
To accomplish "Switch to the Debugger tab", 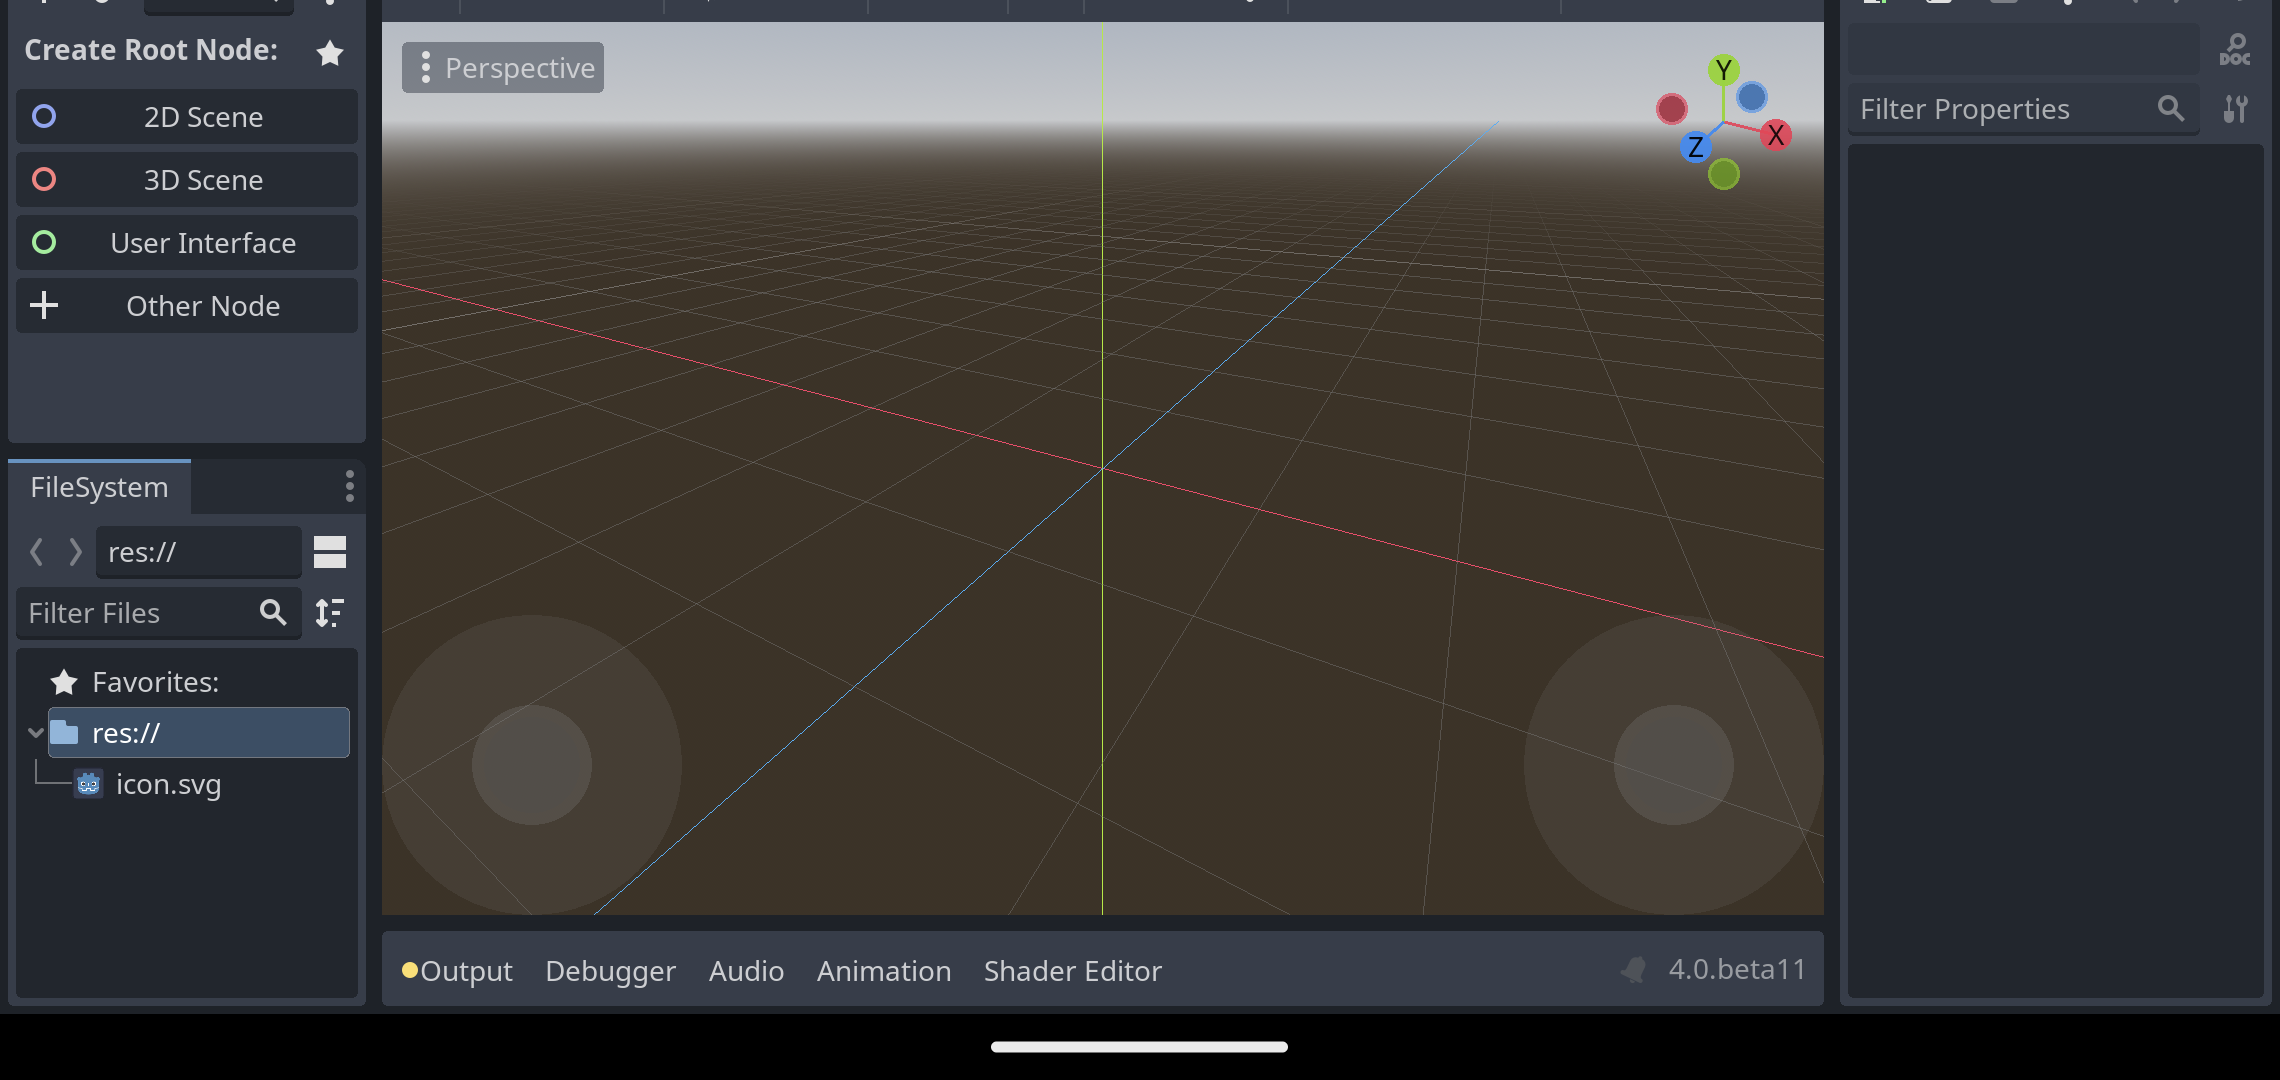I will tap(610, 970).
